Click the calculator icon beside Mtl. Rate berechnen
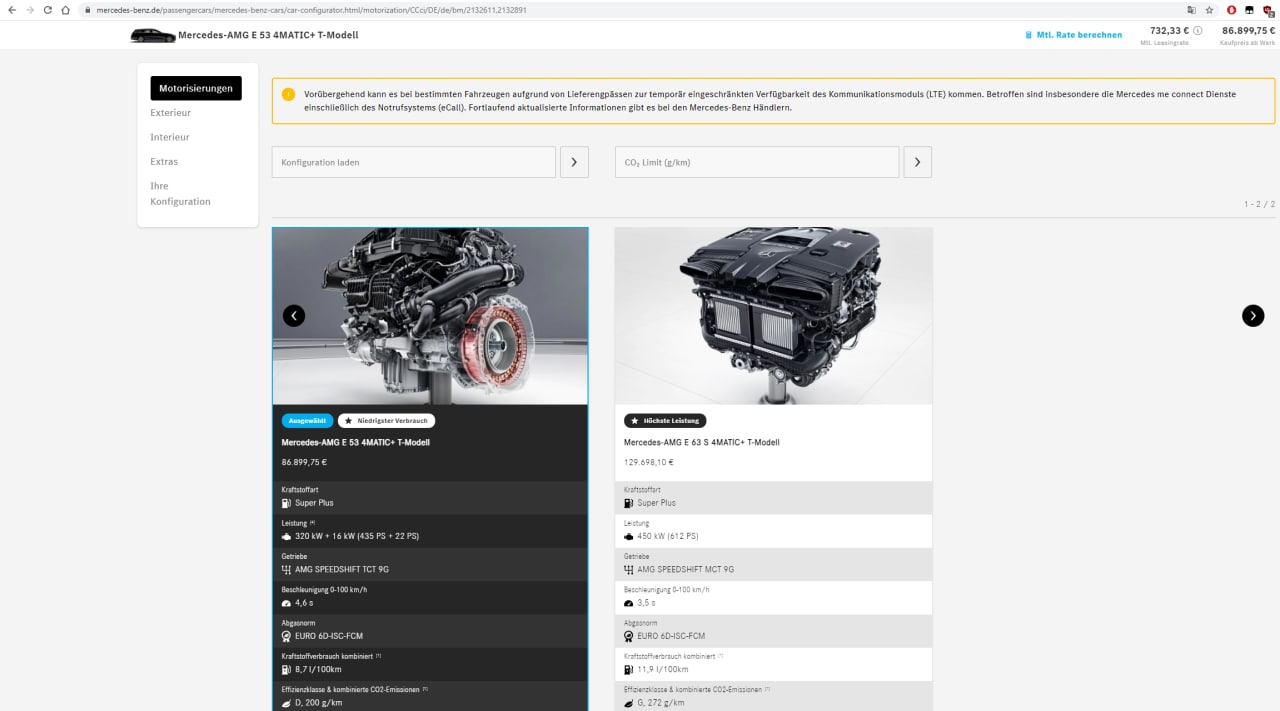 point(1028,35)
